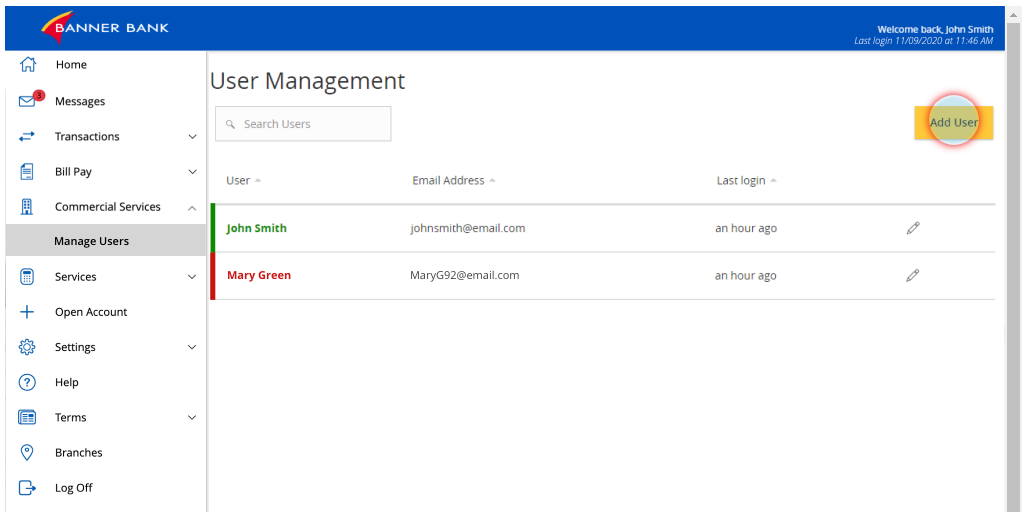1028x512 pixels.
Task: Click the Settings gear icon
Action: pos(27,347)
